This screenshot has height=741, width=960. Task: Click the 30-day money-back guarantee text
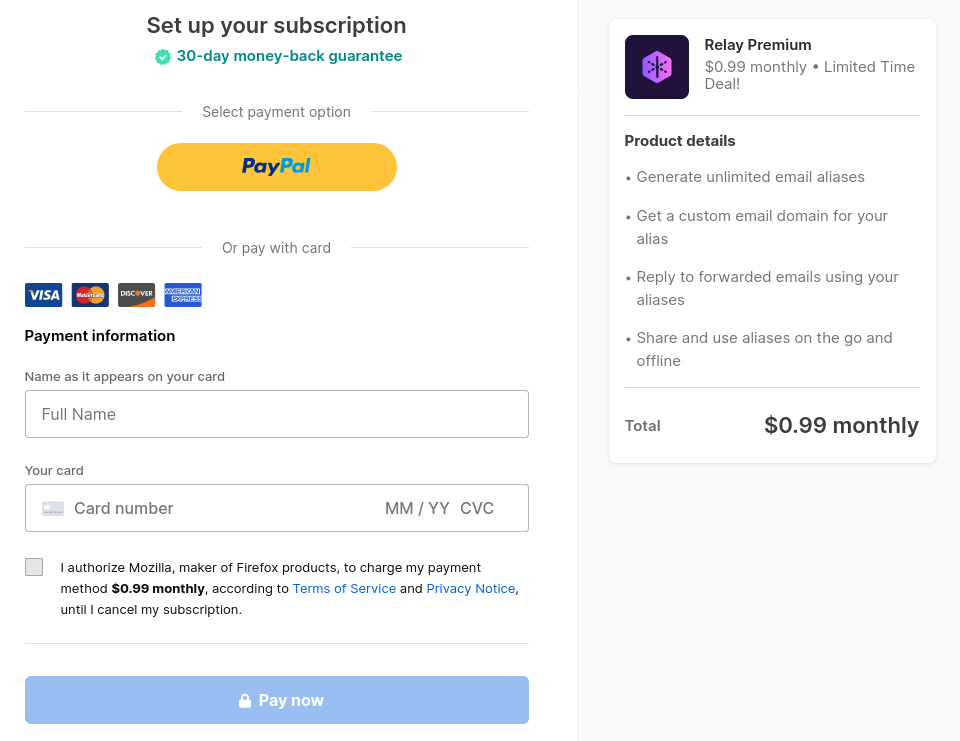289,56
